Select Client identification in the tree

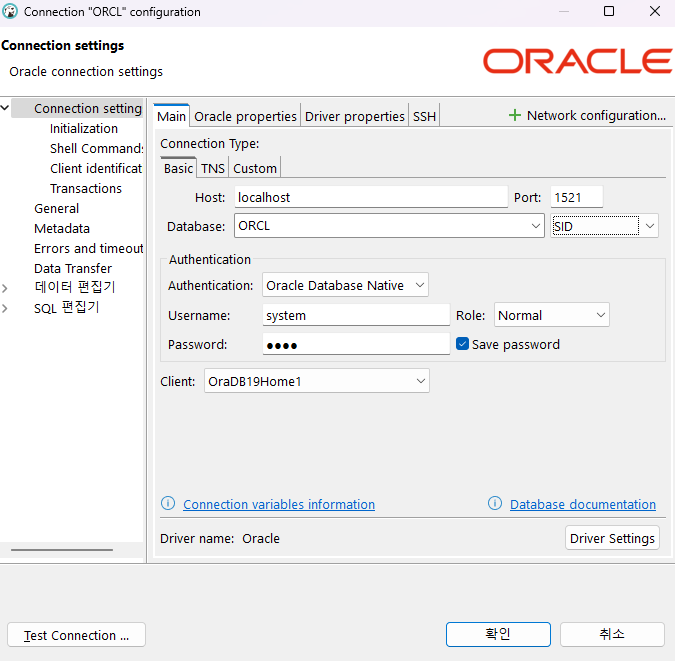pyautogui.click(x=96, y=168)
